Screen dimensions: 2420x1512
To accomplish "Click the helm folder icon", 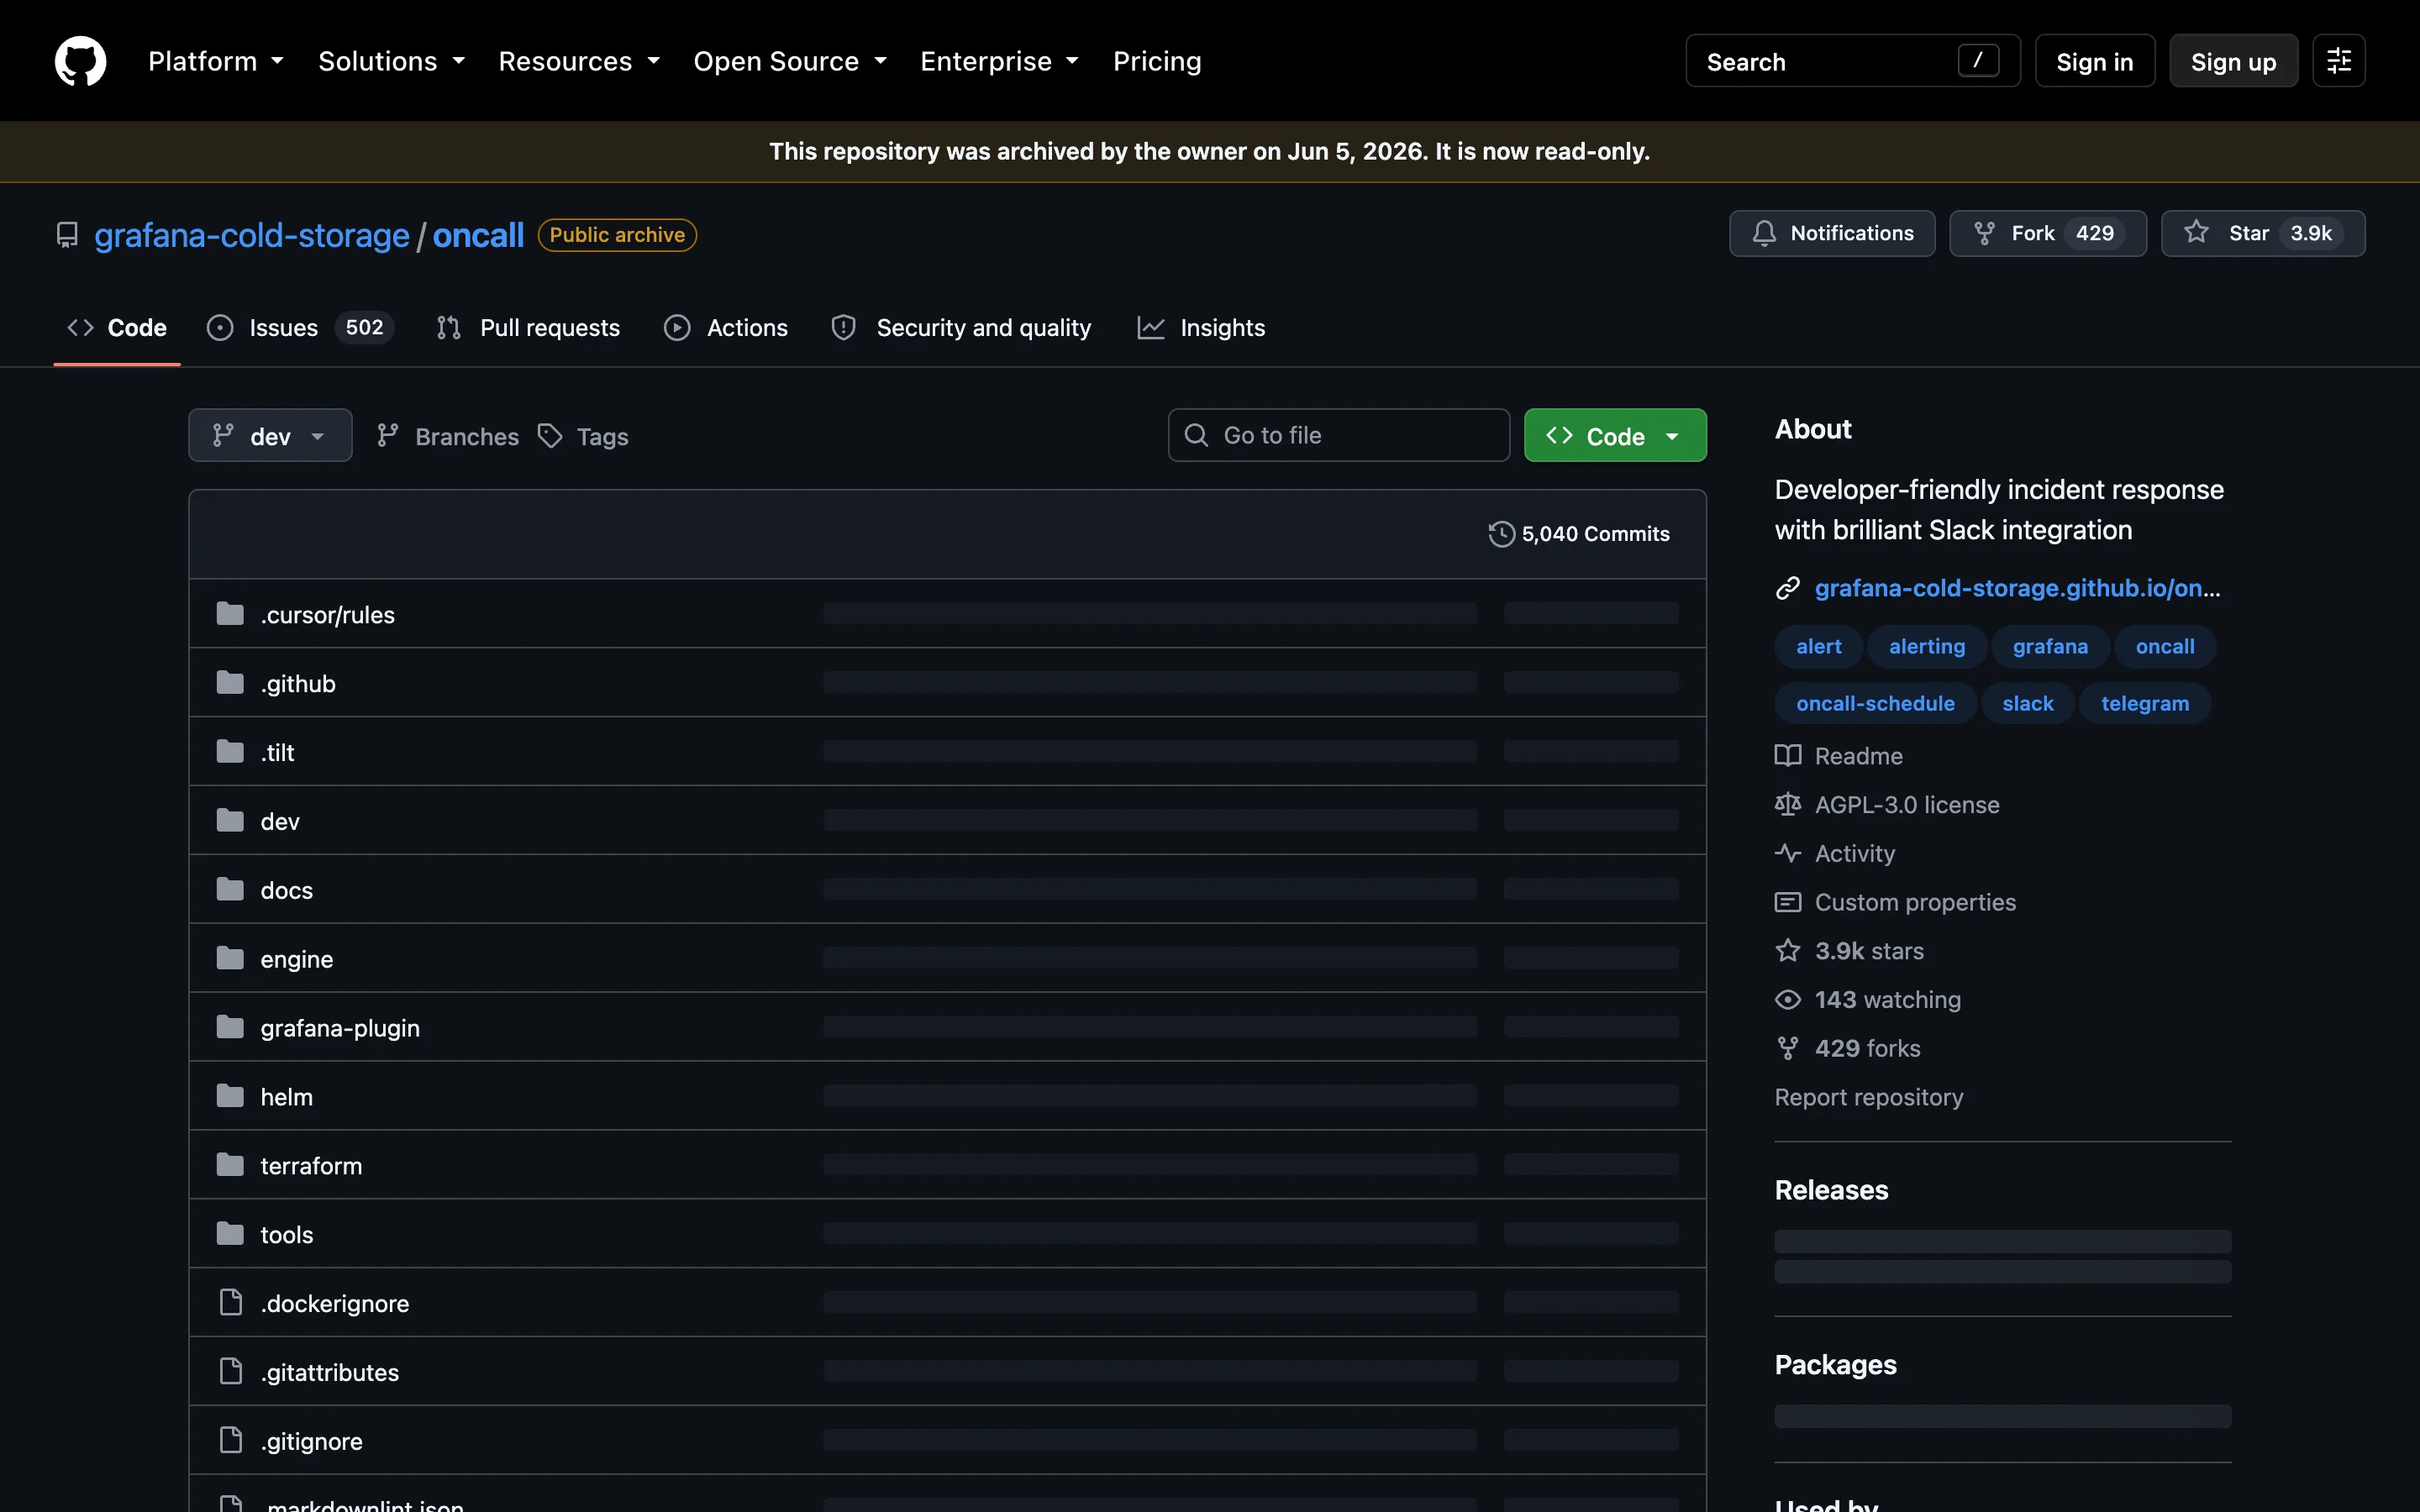I will click(230, 1096).
